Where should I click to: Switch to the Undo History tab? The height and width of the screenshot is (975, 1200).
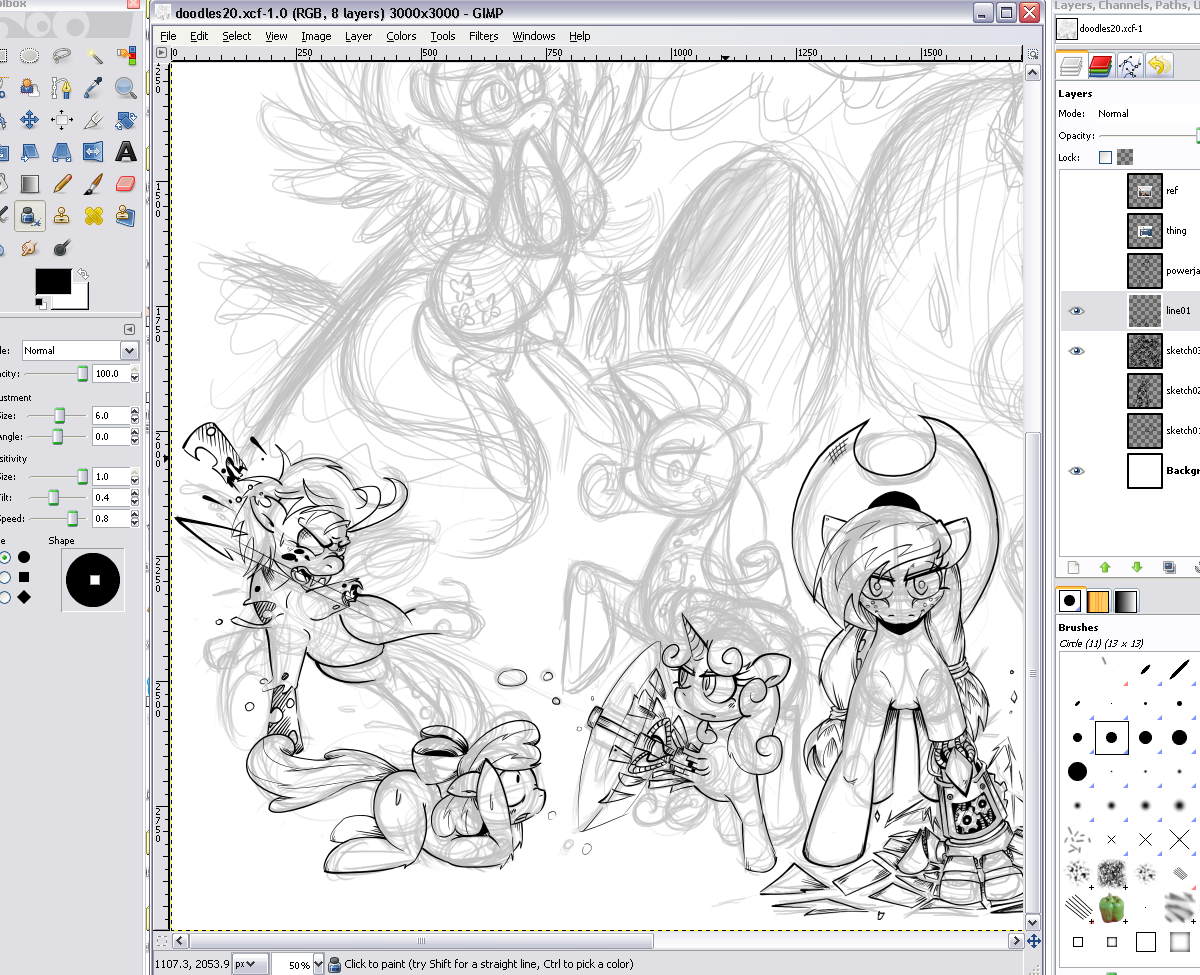tap(1158, 66)
